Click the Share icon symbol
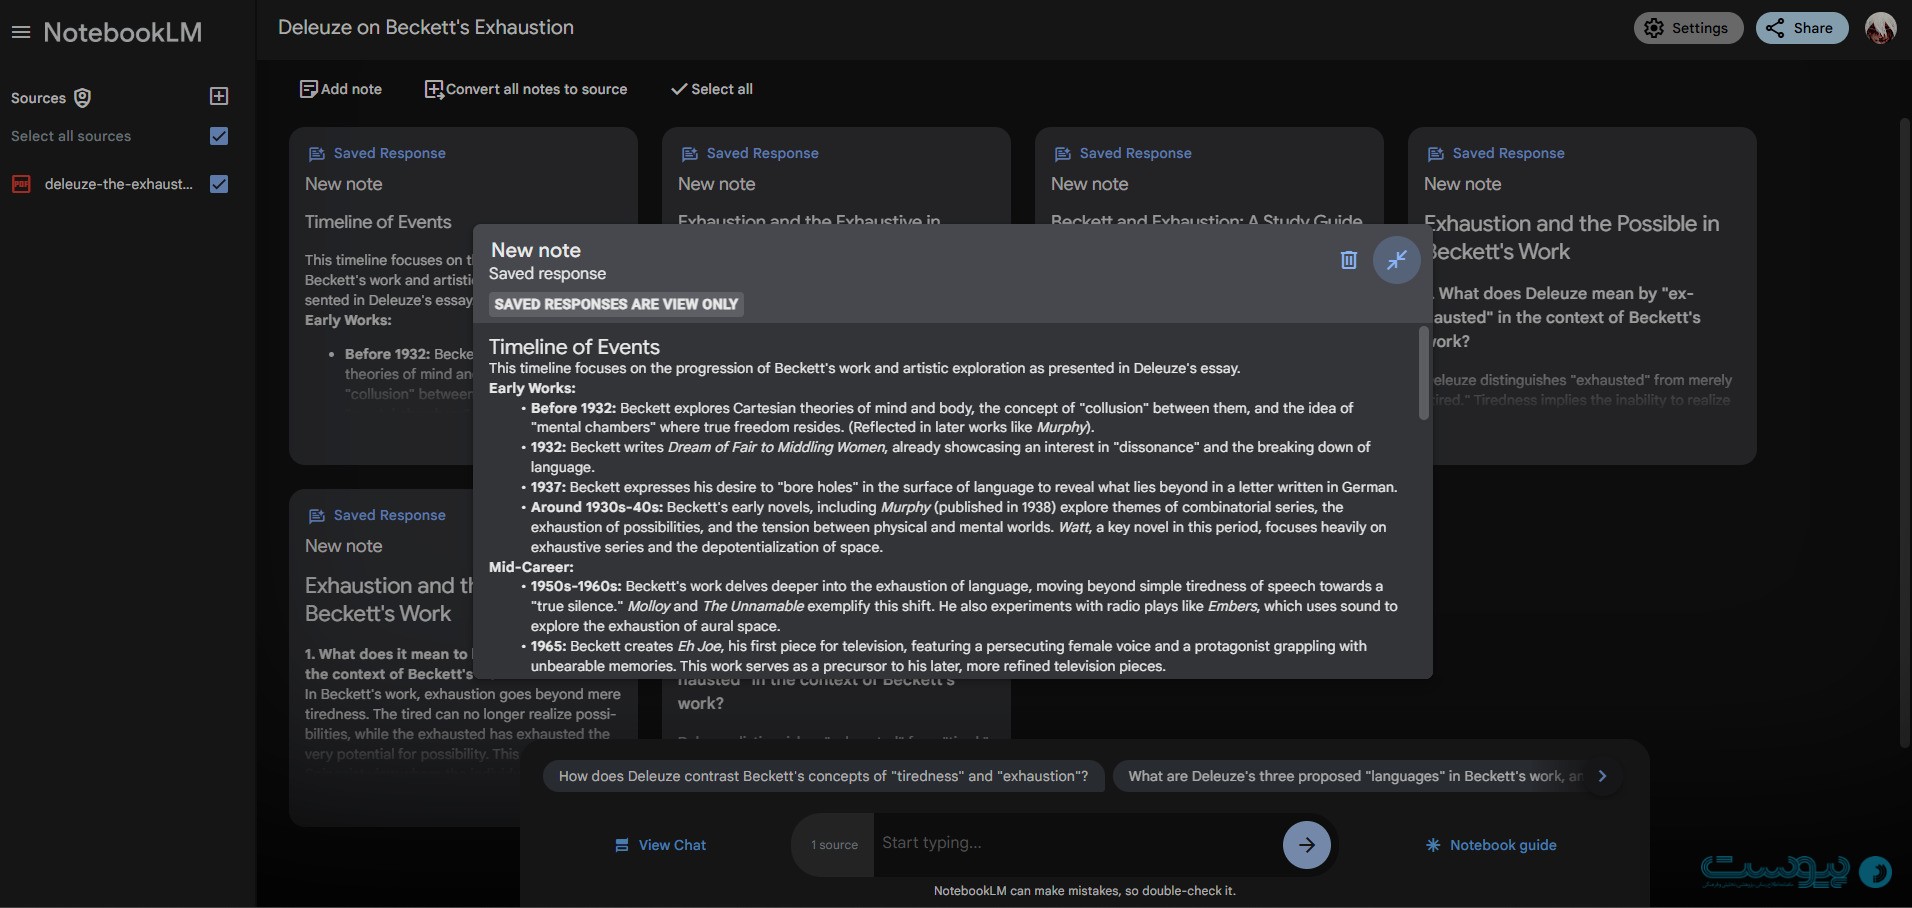This screenshot has width=1912, height=908. click(1775, 28)
